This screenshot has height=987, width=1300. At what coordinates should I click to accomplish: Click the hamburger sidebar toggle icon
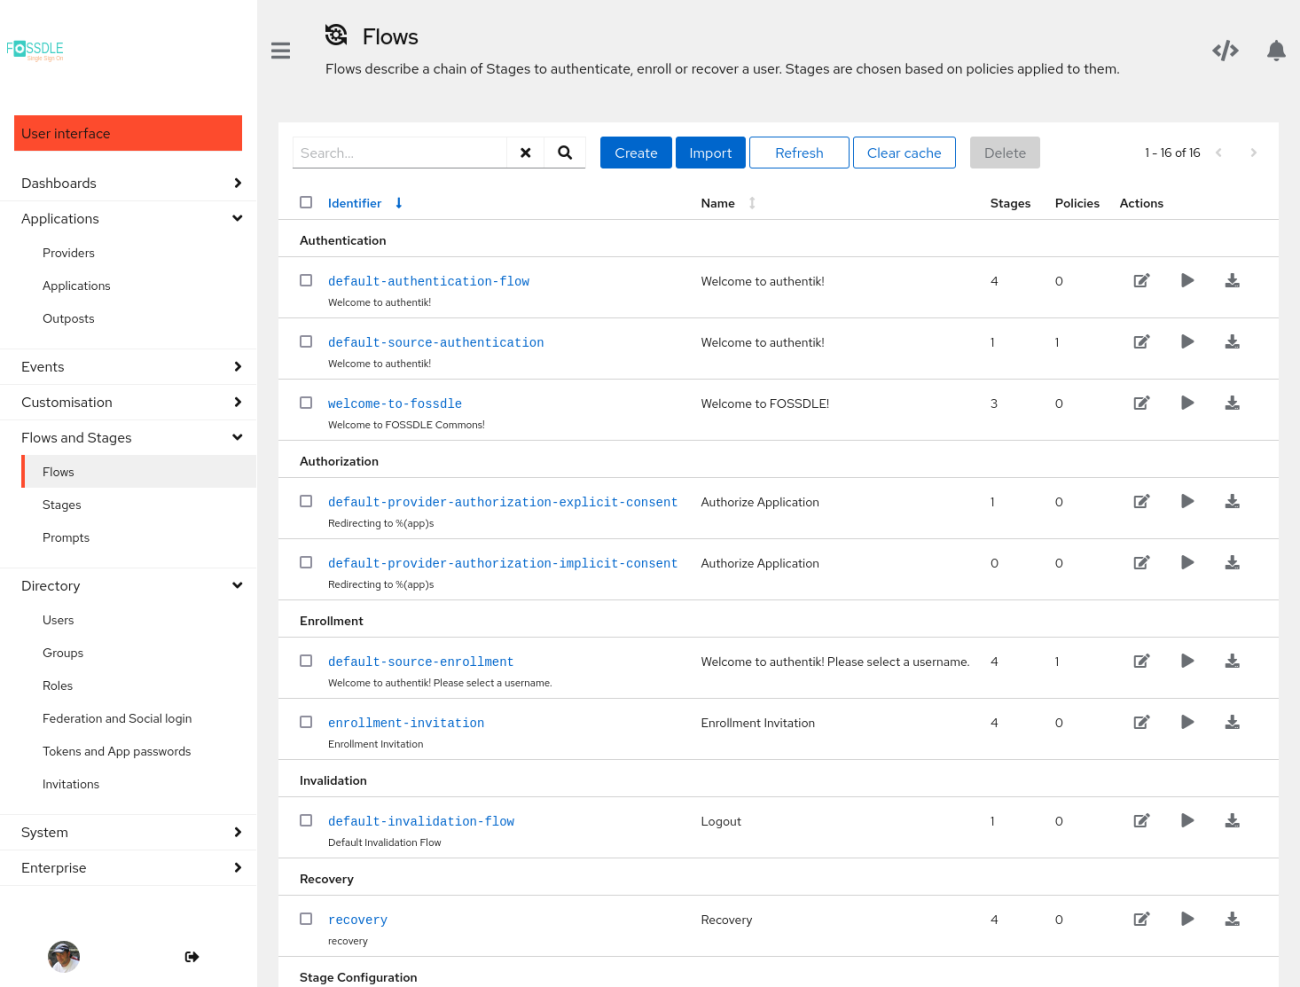pyautogui.click(x=280, y=51)
